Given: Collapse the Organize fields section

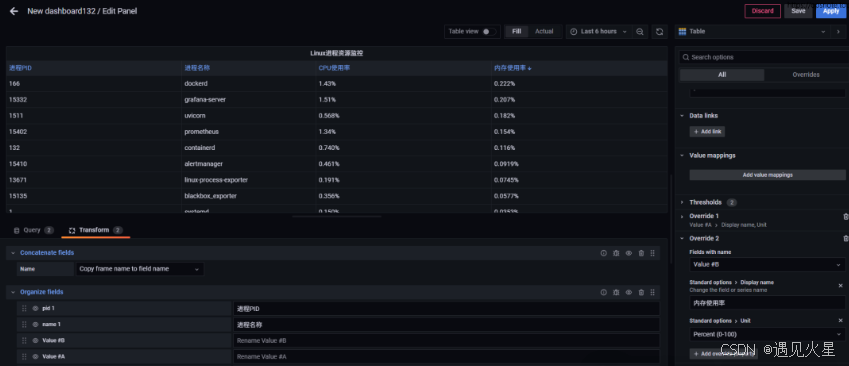Looking at the screenshot, I should [13, 292].
